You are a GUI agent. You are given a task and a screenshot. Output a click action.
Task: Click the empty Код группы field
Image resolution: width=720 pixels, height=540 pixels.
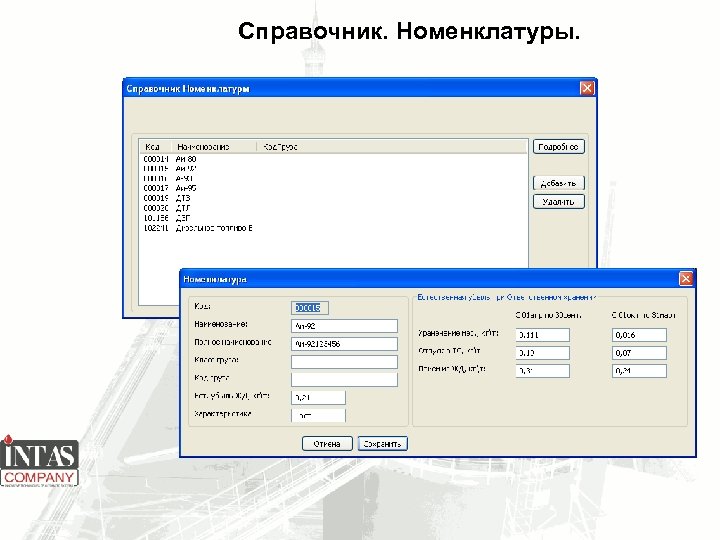344,380
